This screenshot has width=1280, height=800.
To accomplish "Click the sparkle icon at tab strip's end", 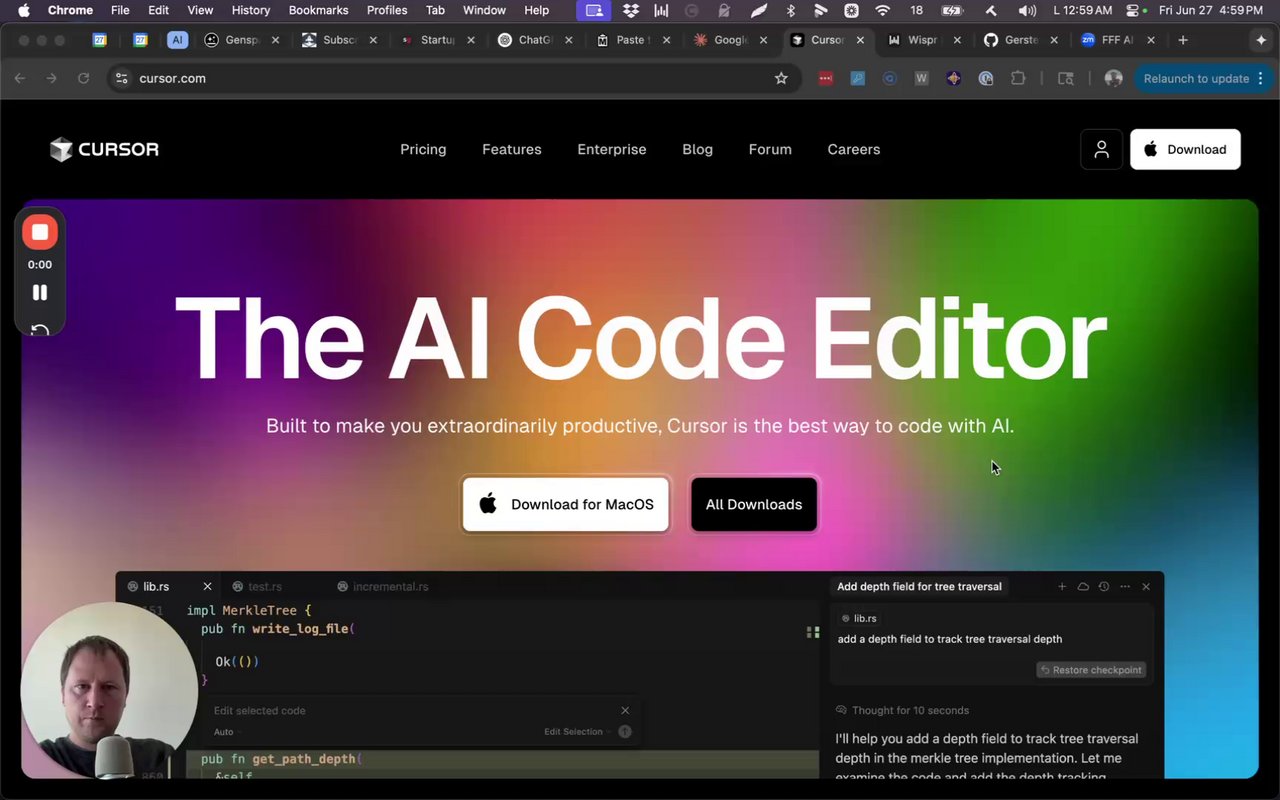I will click(1260, 40).
